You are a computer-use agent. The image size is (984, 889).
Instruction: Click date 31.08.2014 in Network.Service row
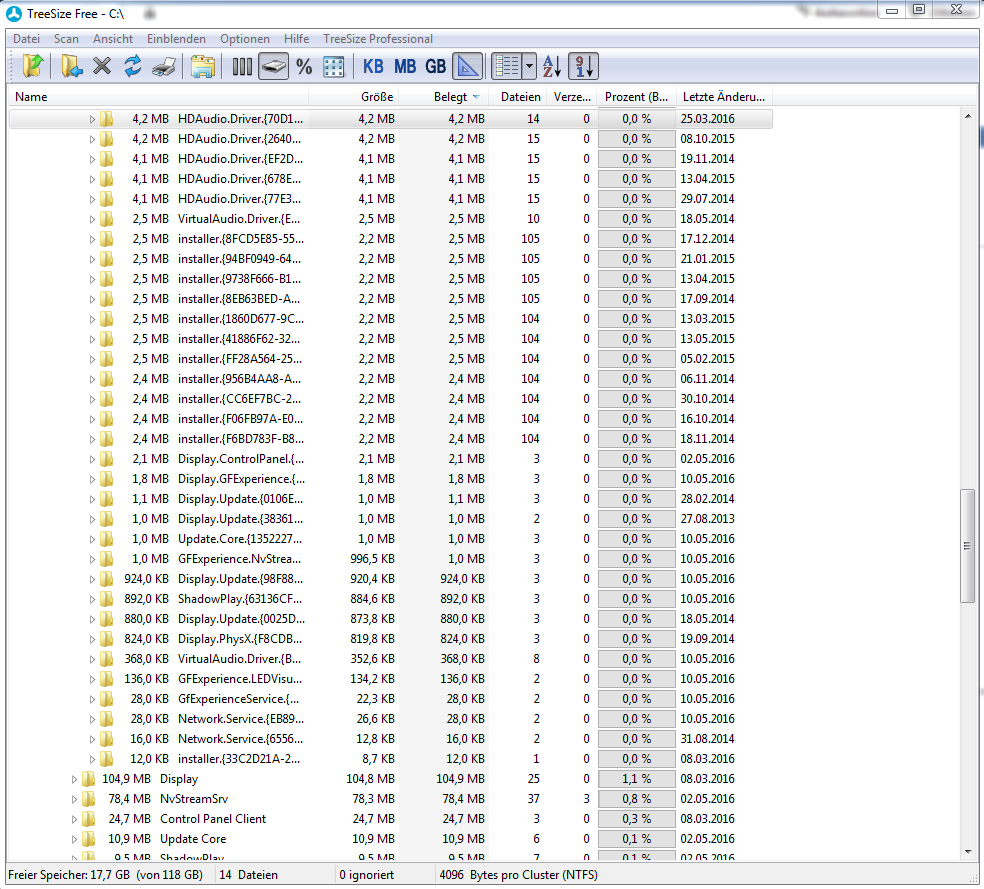(707, 739)
